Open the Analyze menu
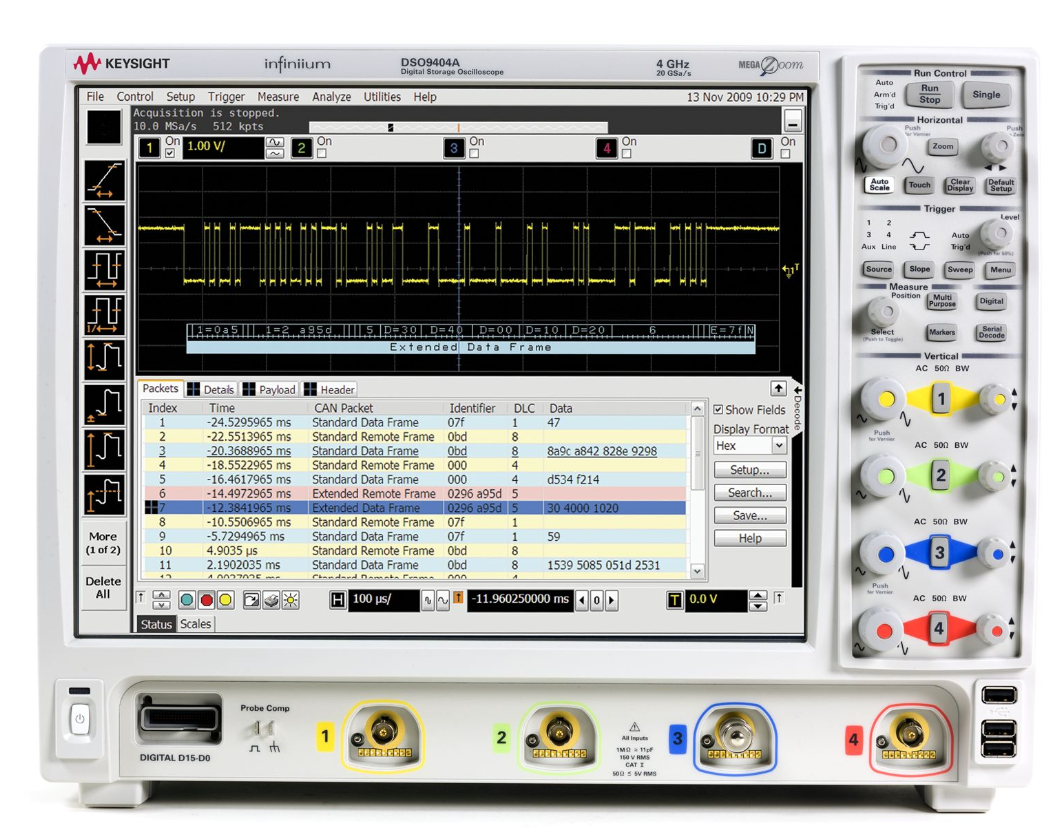The width and height of the screenshot is (1052, 828). point(331,97)
